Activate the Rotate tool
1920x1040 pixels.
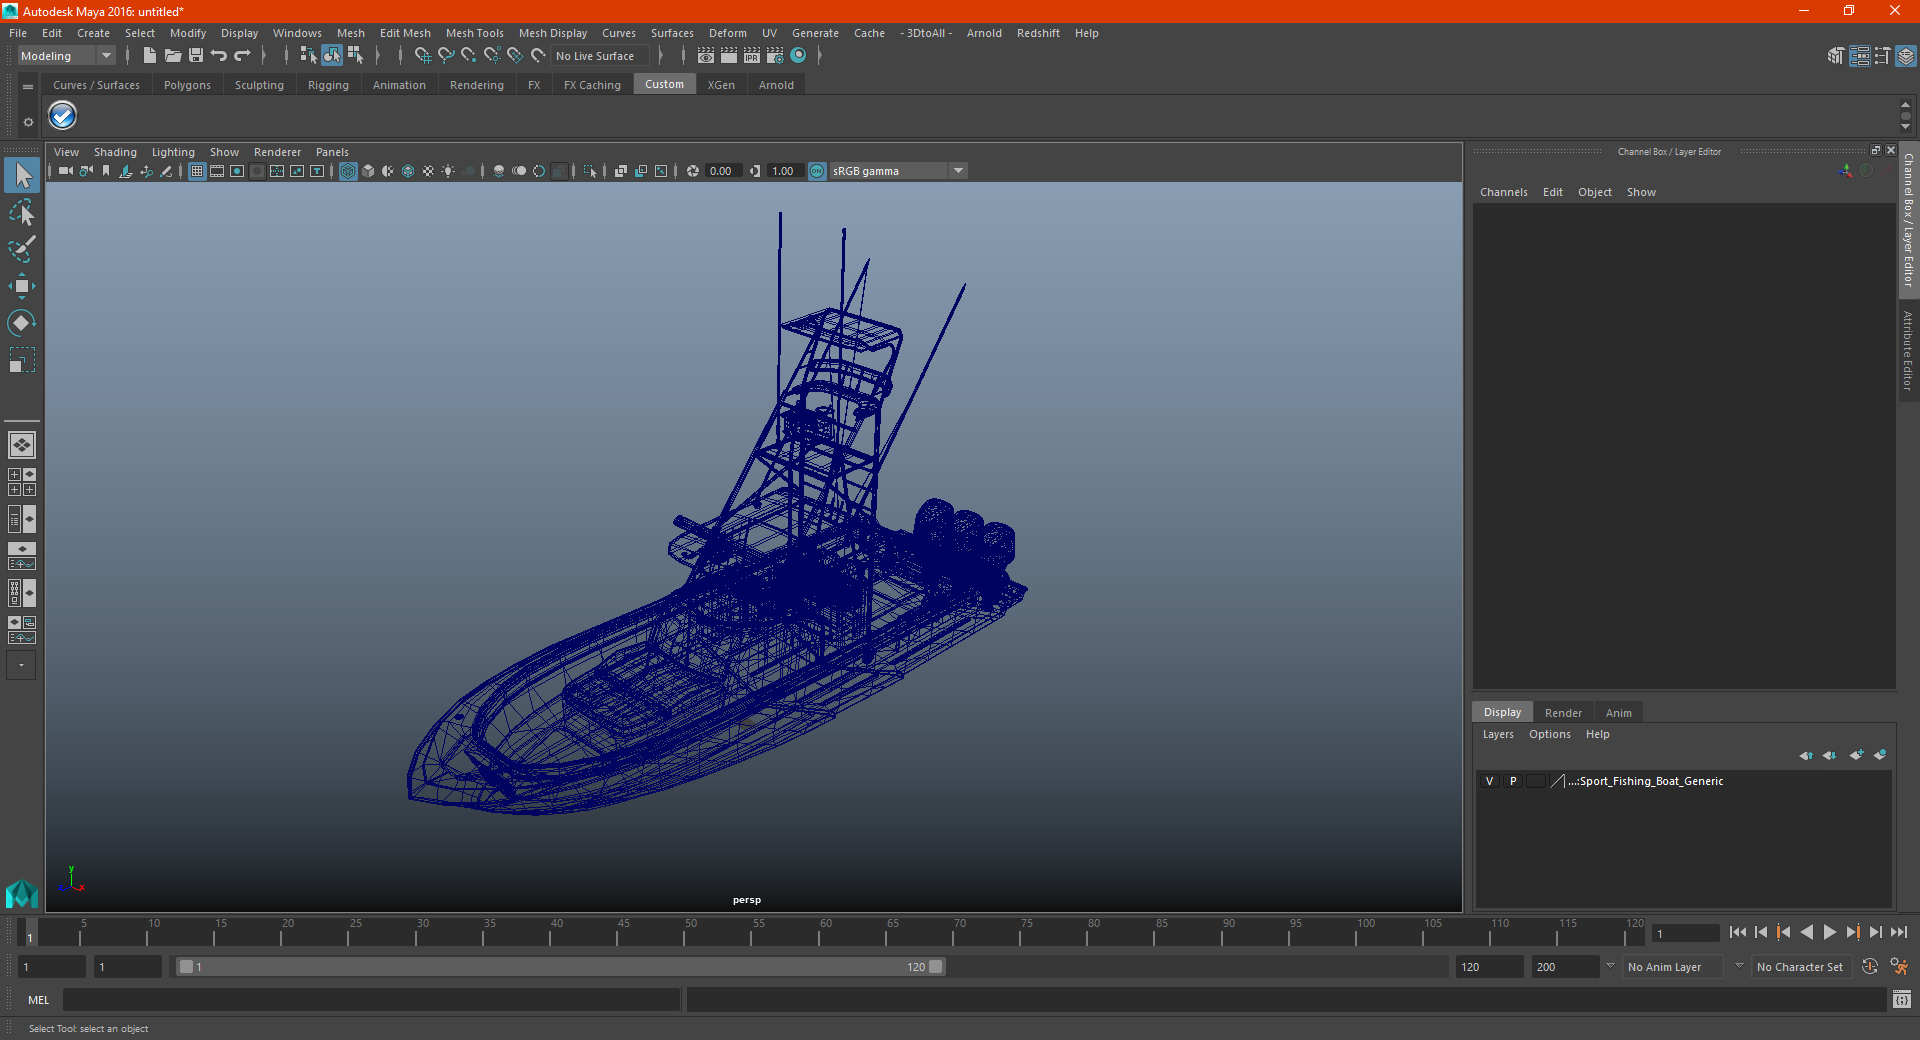coord(22,322)
